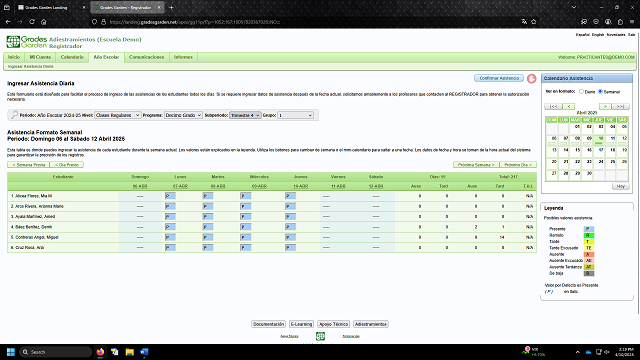Screen dimensions: 640x360
Task: Click the volume icon in system tray
Action: [x=607, y=352]
